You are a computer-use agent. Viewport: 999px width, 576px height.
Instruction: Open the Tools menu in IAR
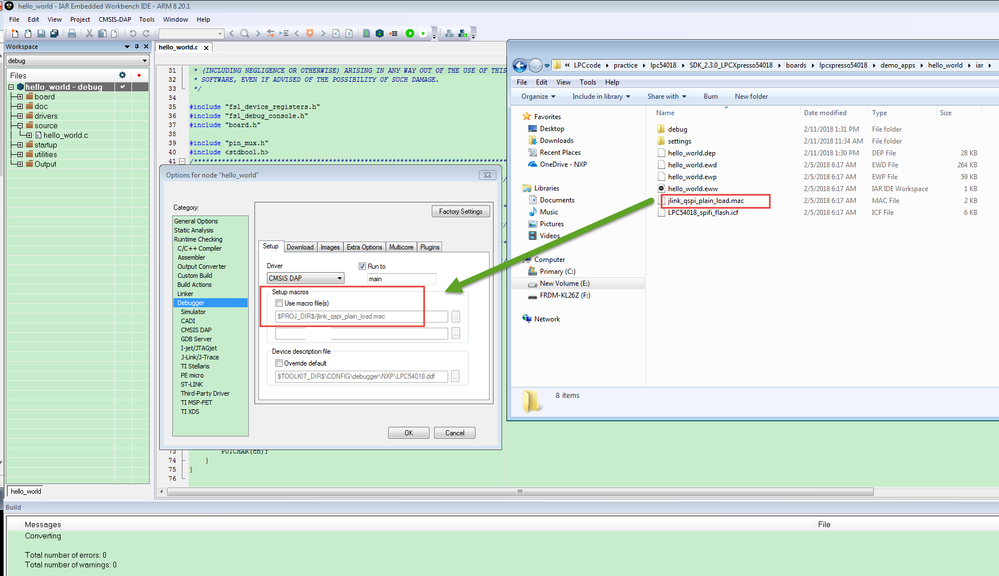[147, 20]
